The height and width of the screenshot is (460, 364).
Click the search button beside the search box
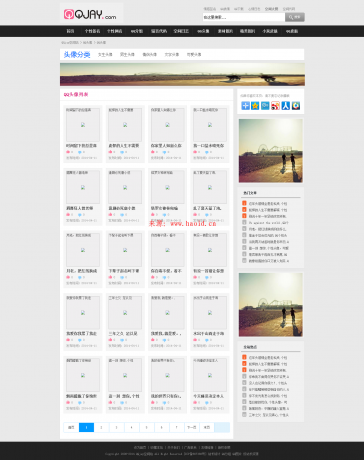click(x=295, y=17)
